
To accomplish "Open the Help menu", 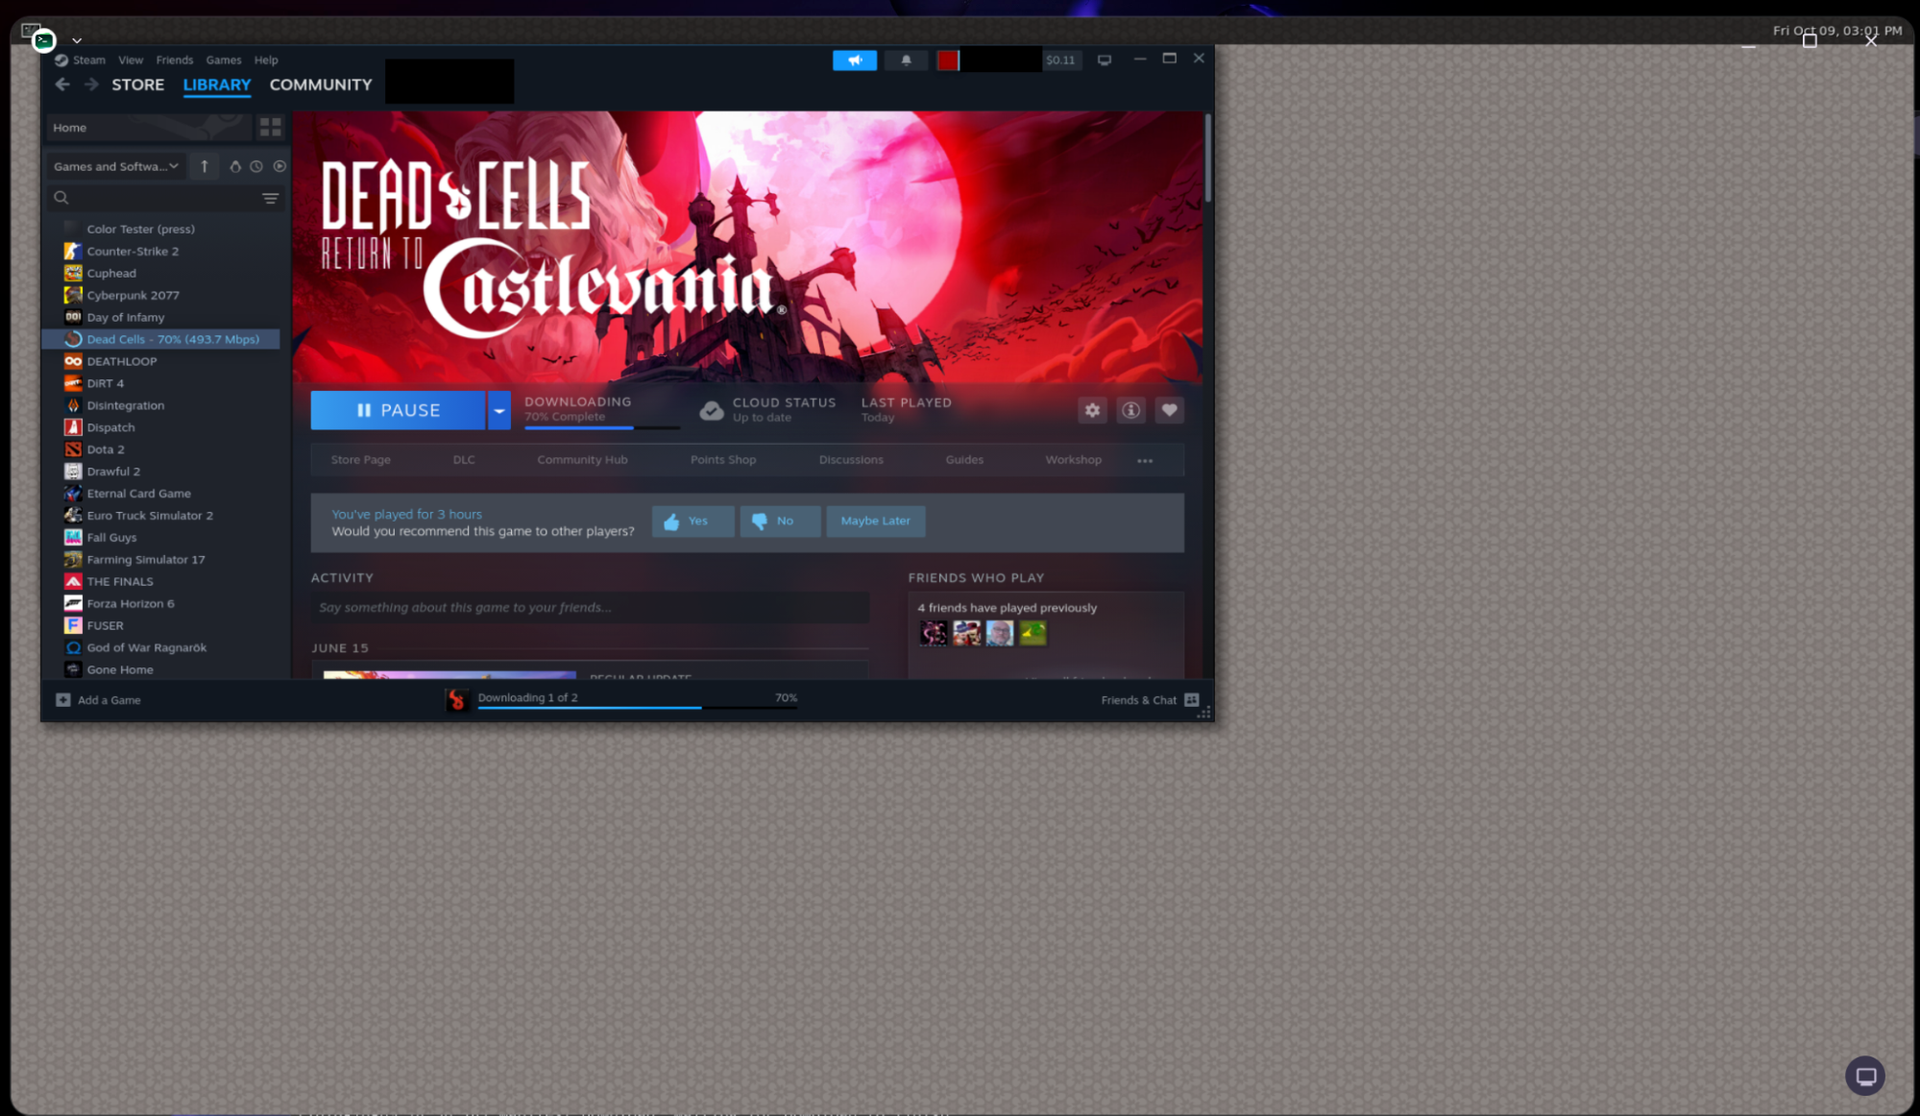I will coord(266,60).
